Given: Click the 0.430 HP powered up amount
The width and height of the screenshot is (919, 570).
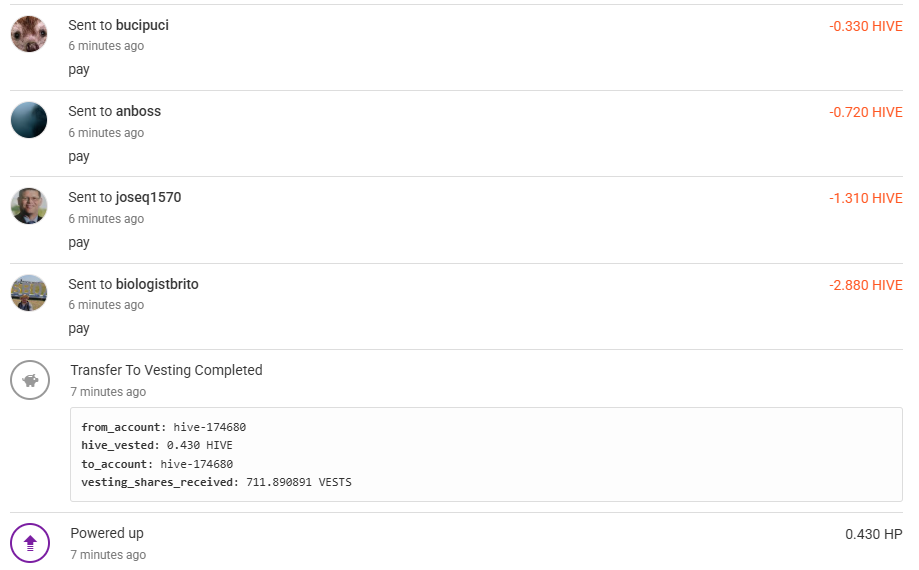Looking at the screenshot, I should point(873,534).
